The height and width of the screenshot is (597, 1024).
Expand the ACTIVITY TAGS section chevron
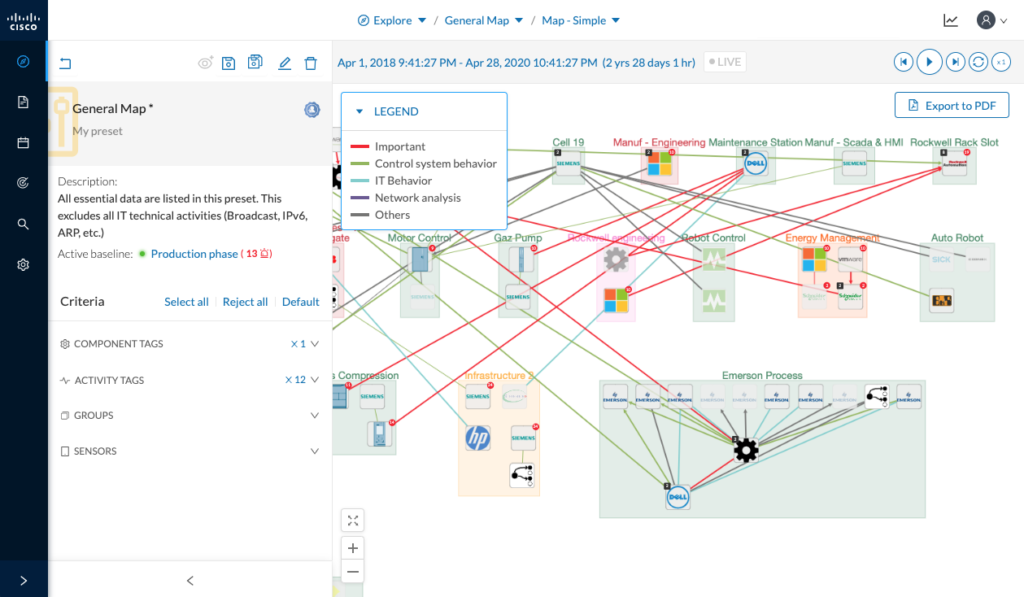[x=315, y=379]
